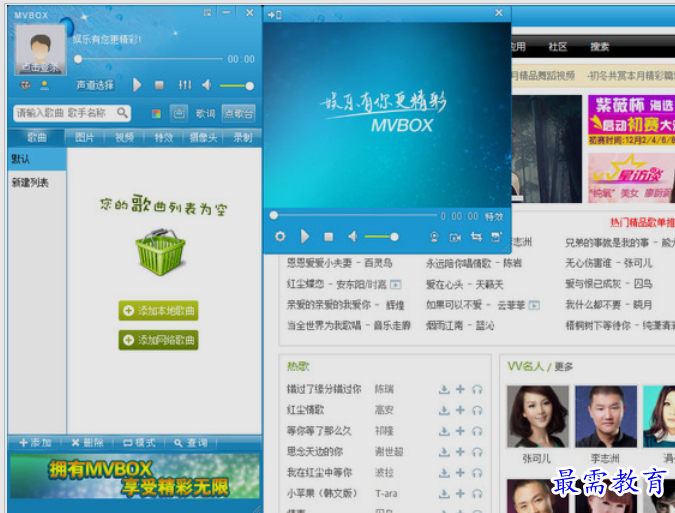Focus the song search input field
Viewport: 675px width, 513px height.
65,113
